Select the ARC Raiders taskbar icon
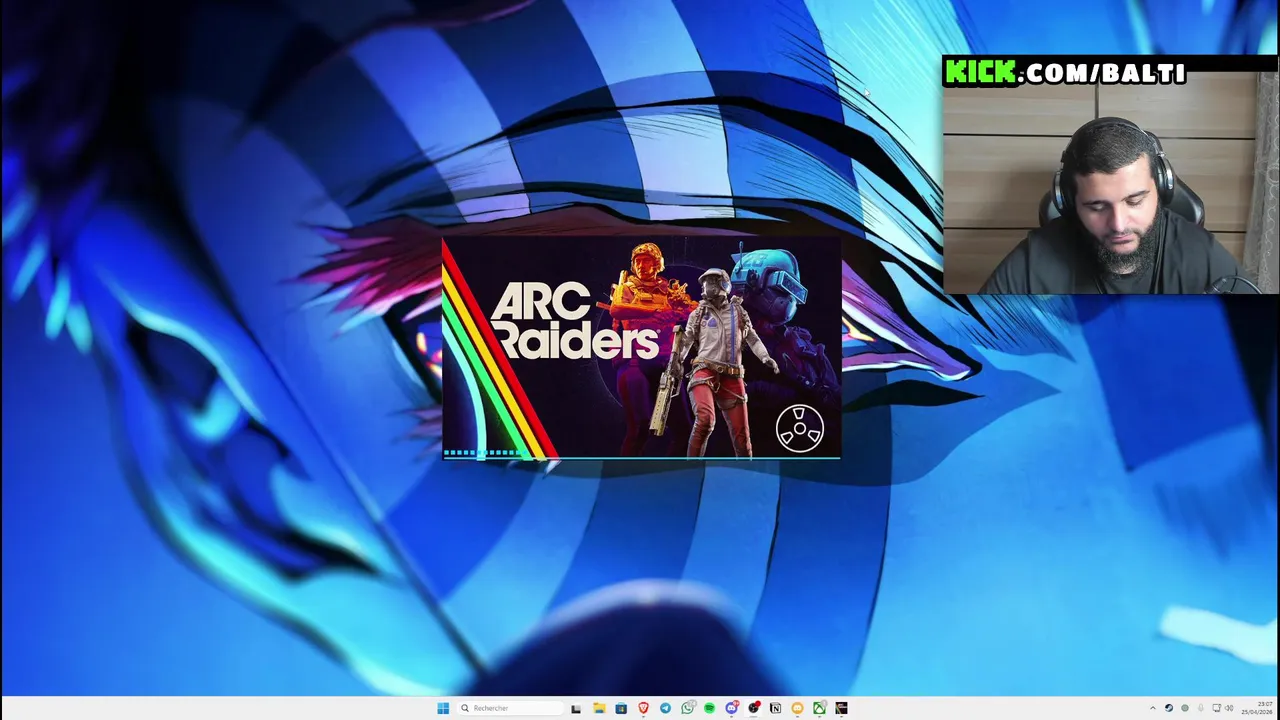Screen dimensions: 1280x720 [841, 708]
